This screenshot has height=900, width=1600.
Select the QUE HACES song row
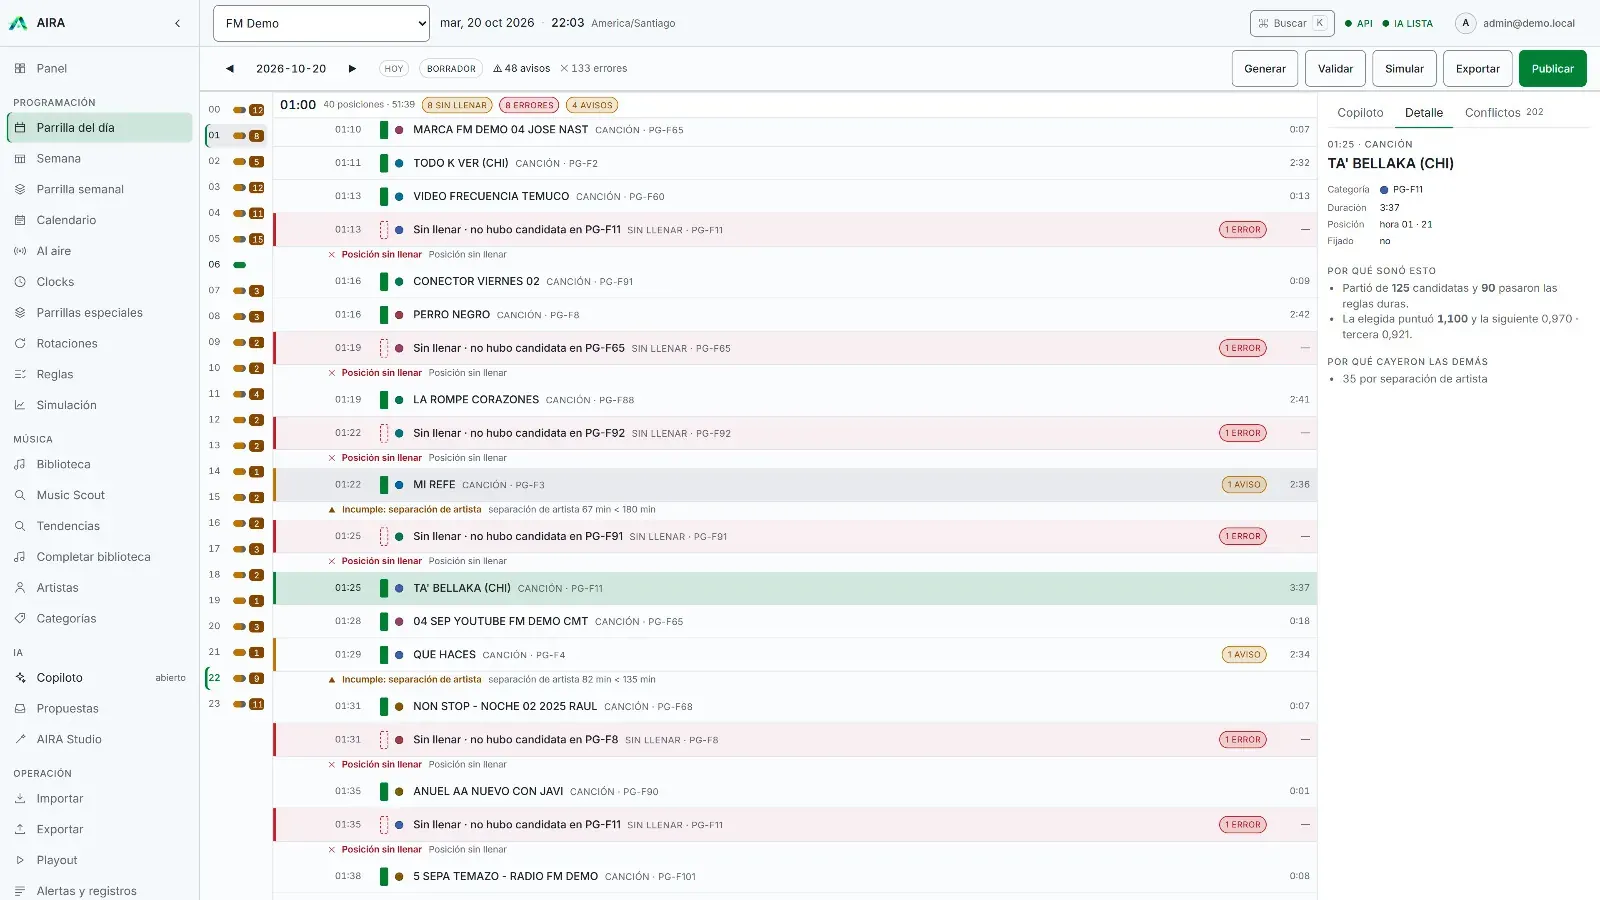(x=795, y=655)
